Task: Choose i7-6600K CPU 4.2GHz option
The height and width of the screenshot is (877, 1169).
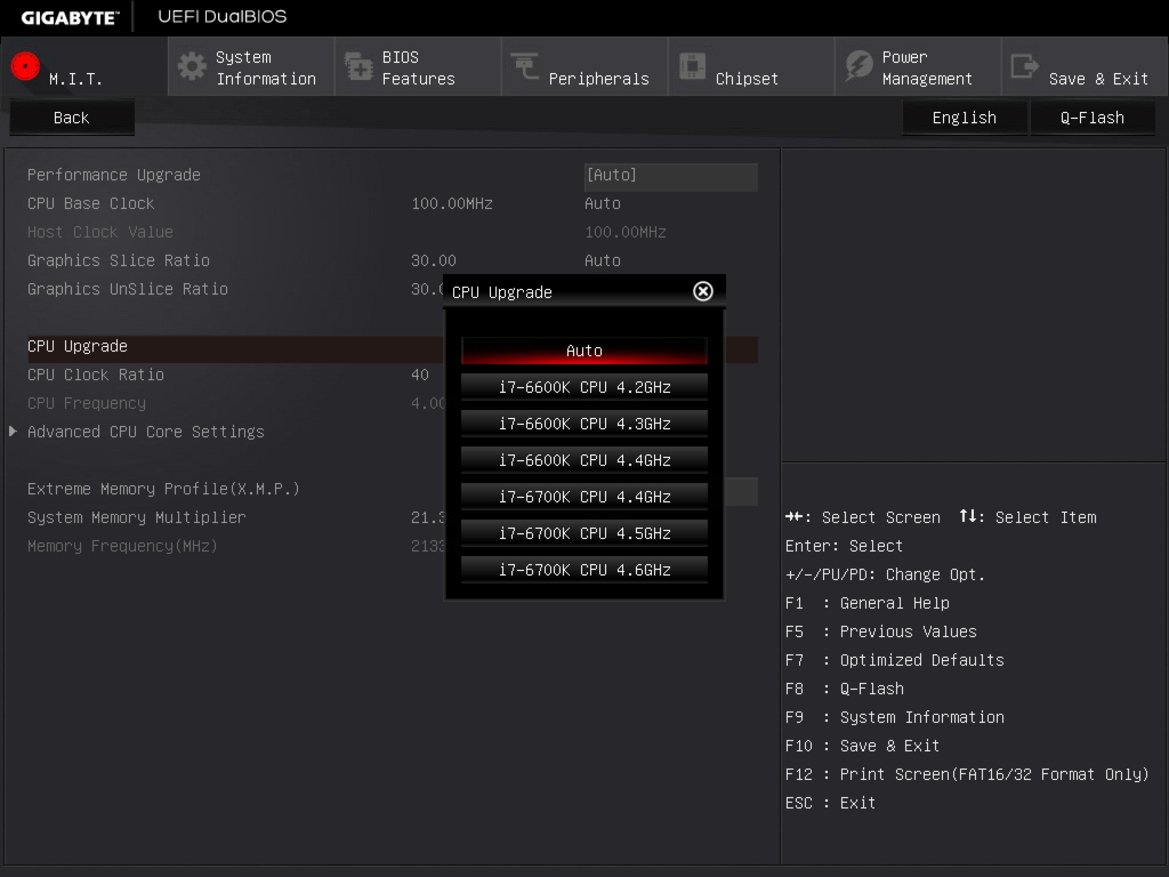Action: 584,387
